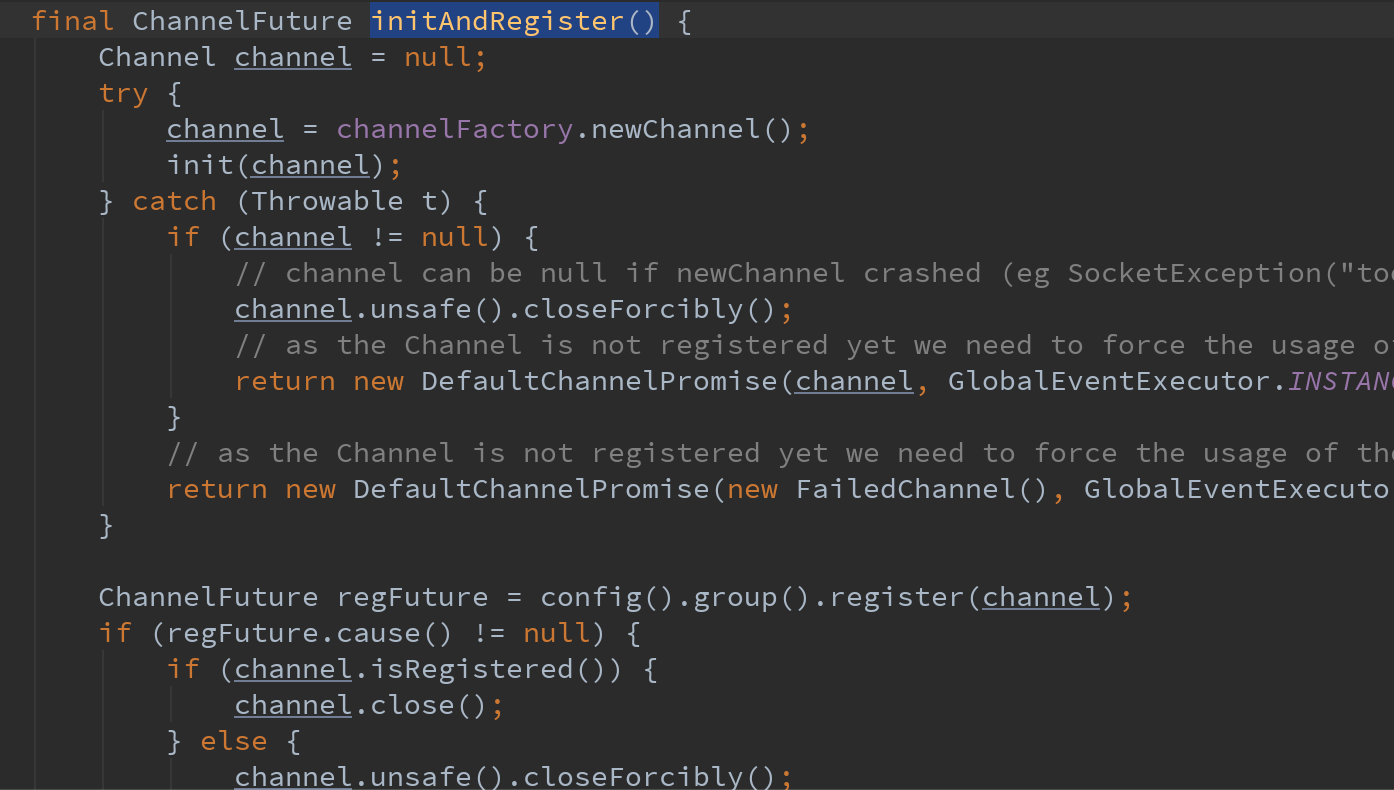Click the regFuture variable declaration
Screen dimensions: 1394x790
[x=412, y=597]
